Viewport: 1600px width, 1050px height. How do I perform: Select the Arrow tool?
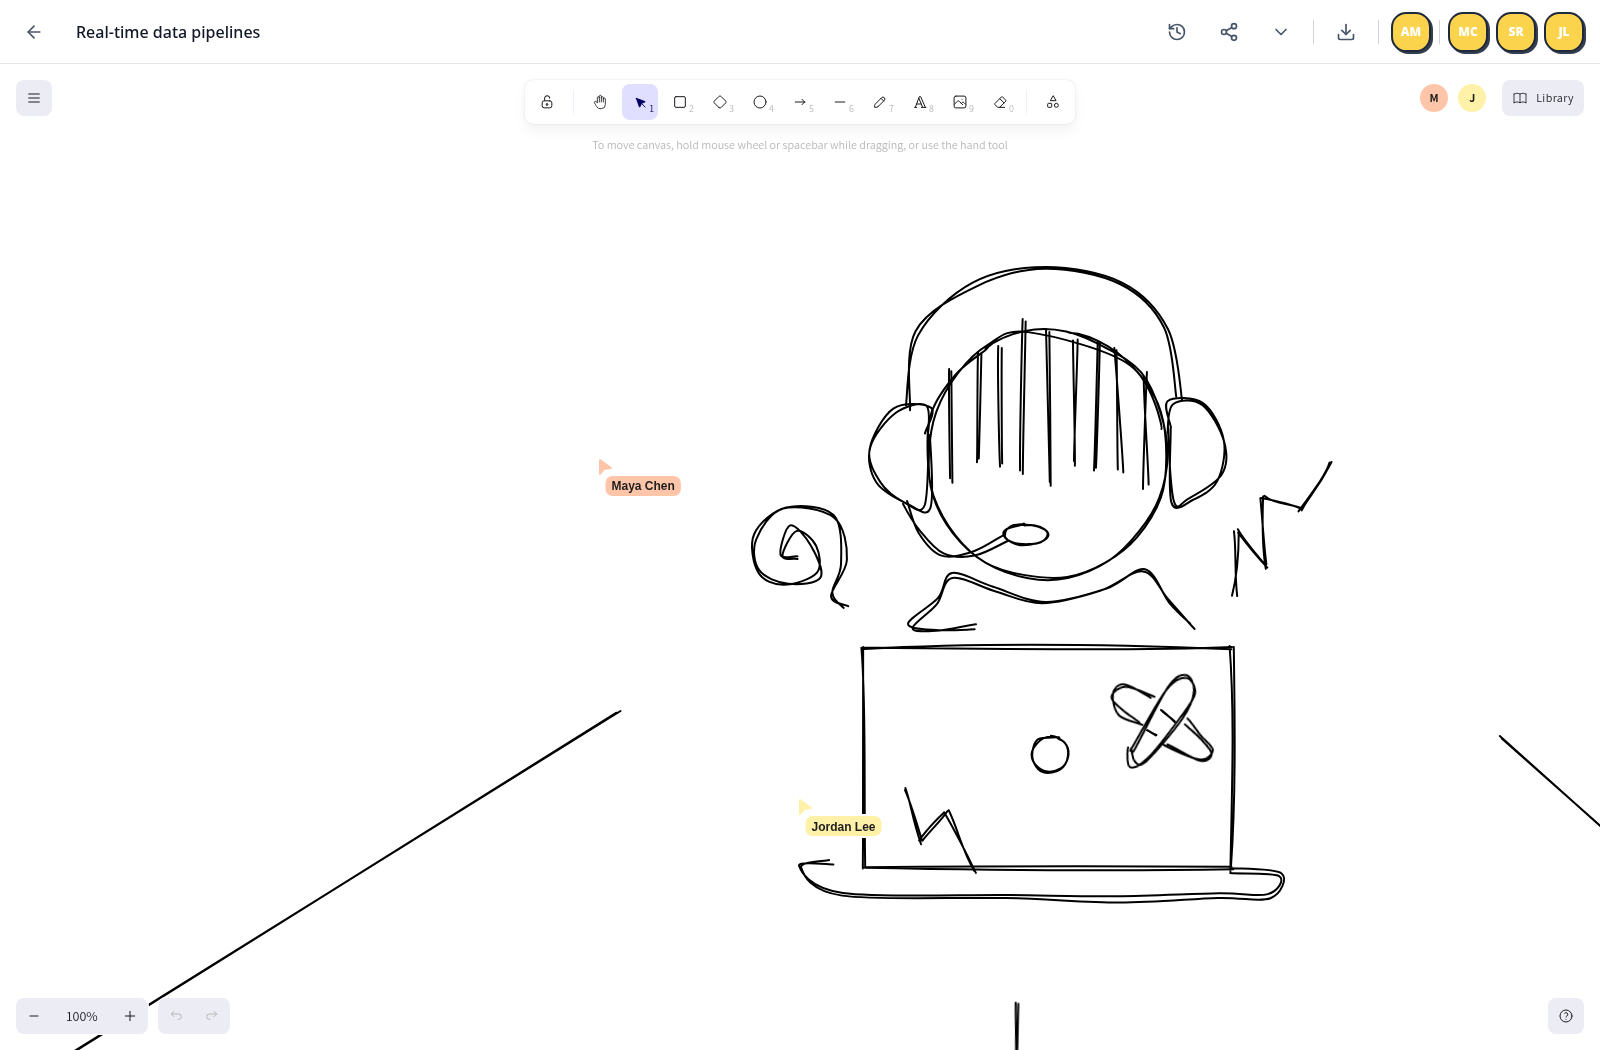click(800, 102)
